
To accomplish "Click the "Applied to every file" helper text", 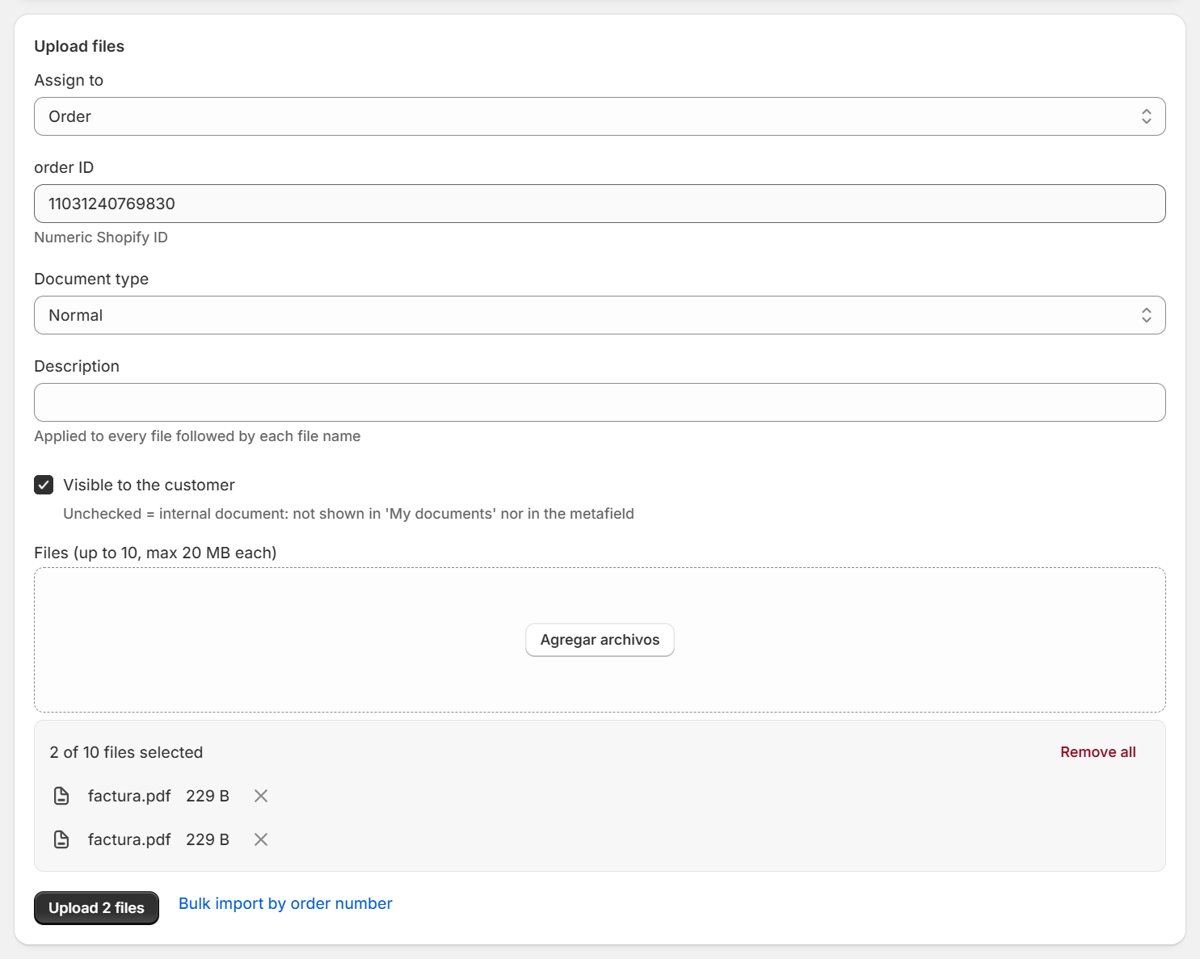I will click(197, 436).
